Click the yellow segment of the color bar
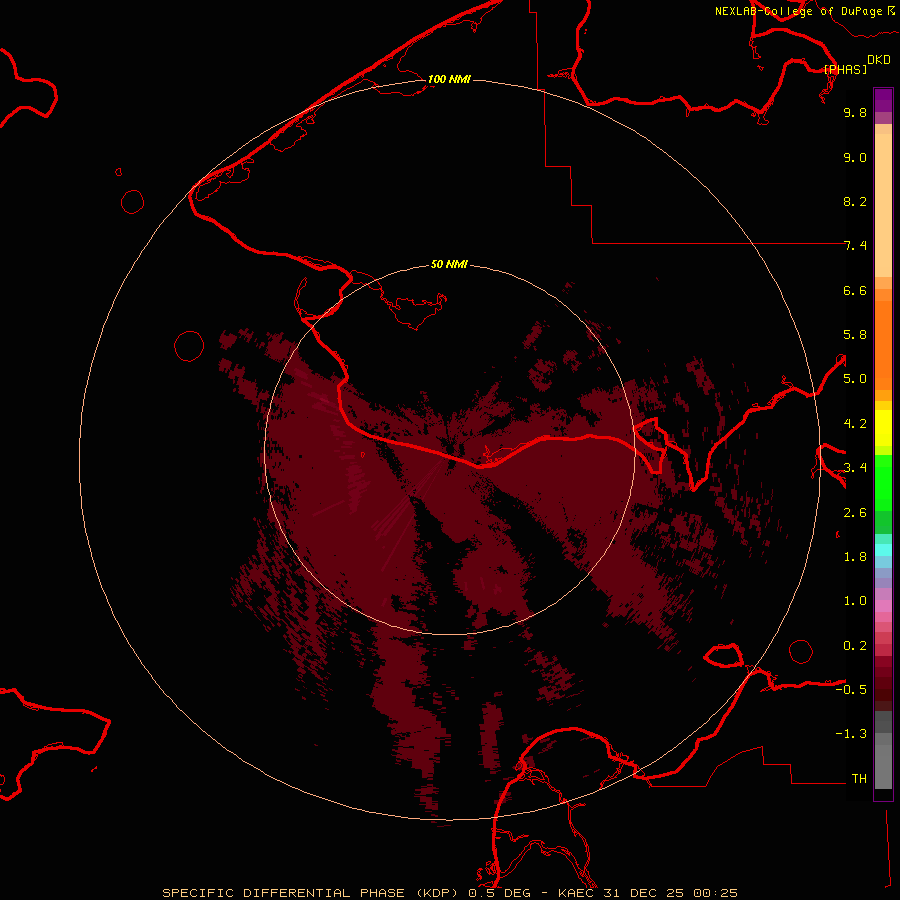This screenshot has width=900, height=900. 883,428
